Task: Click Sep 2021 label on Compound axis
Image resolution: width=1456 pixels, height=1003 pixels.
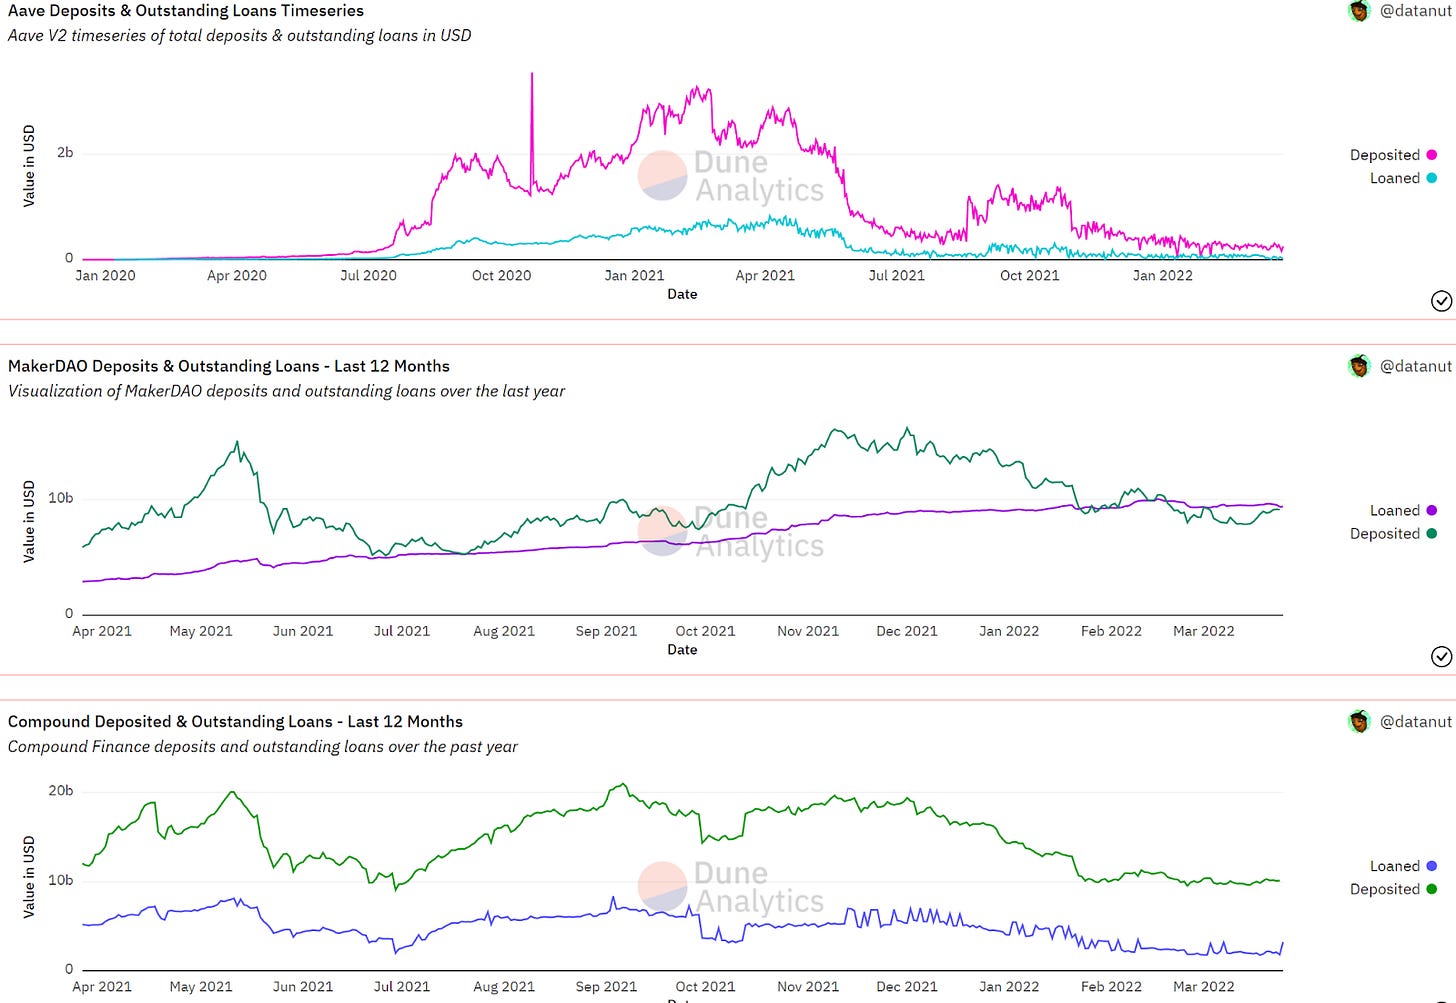Action: (606, 986)
